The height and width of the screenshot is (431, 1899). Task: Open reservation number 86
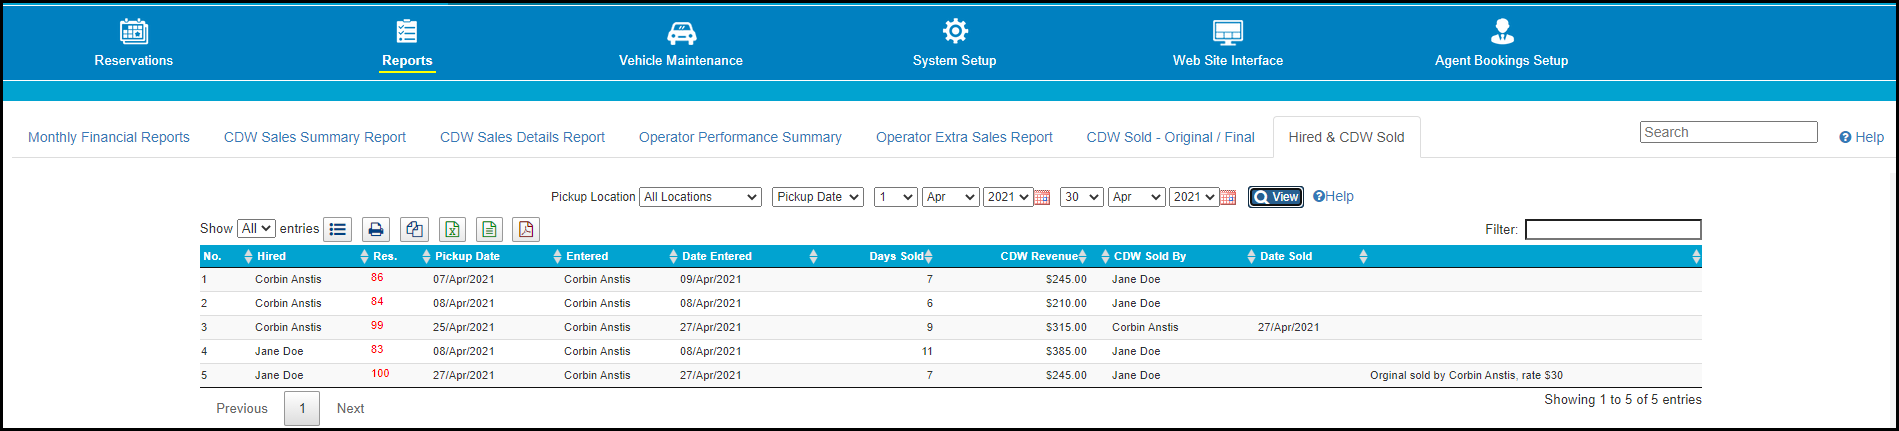[377, 277]
